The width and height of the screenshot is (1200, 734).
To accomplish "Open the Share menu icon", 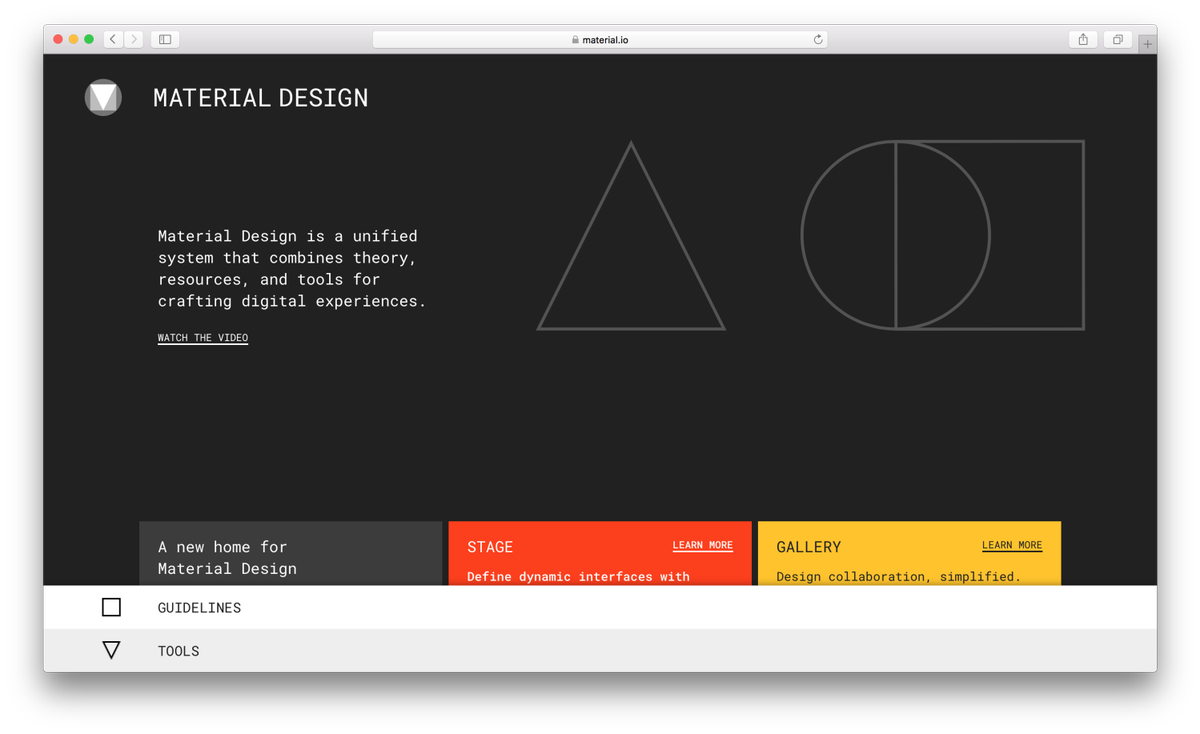I will point(1083,39).
